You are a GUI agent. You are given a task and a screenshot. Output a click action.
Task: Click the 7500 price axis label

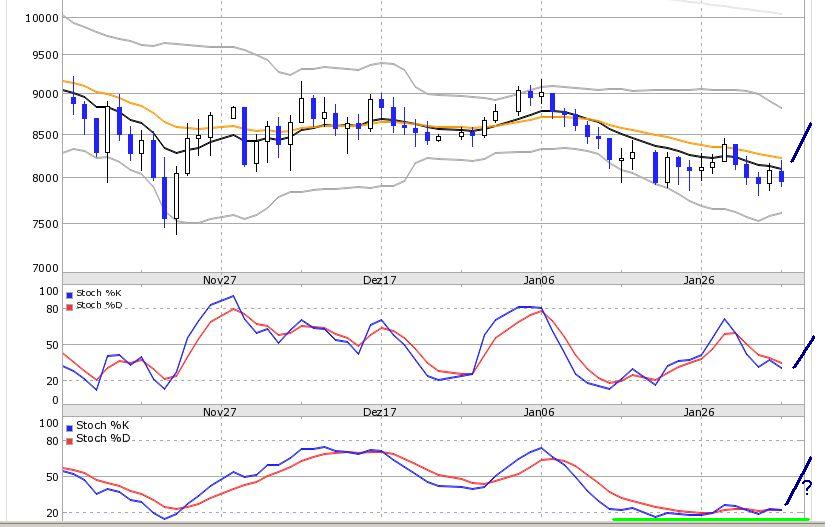pos(45,224)
